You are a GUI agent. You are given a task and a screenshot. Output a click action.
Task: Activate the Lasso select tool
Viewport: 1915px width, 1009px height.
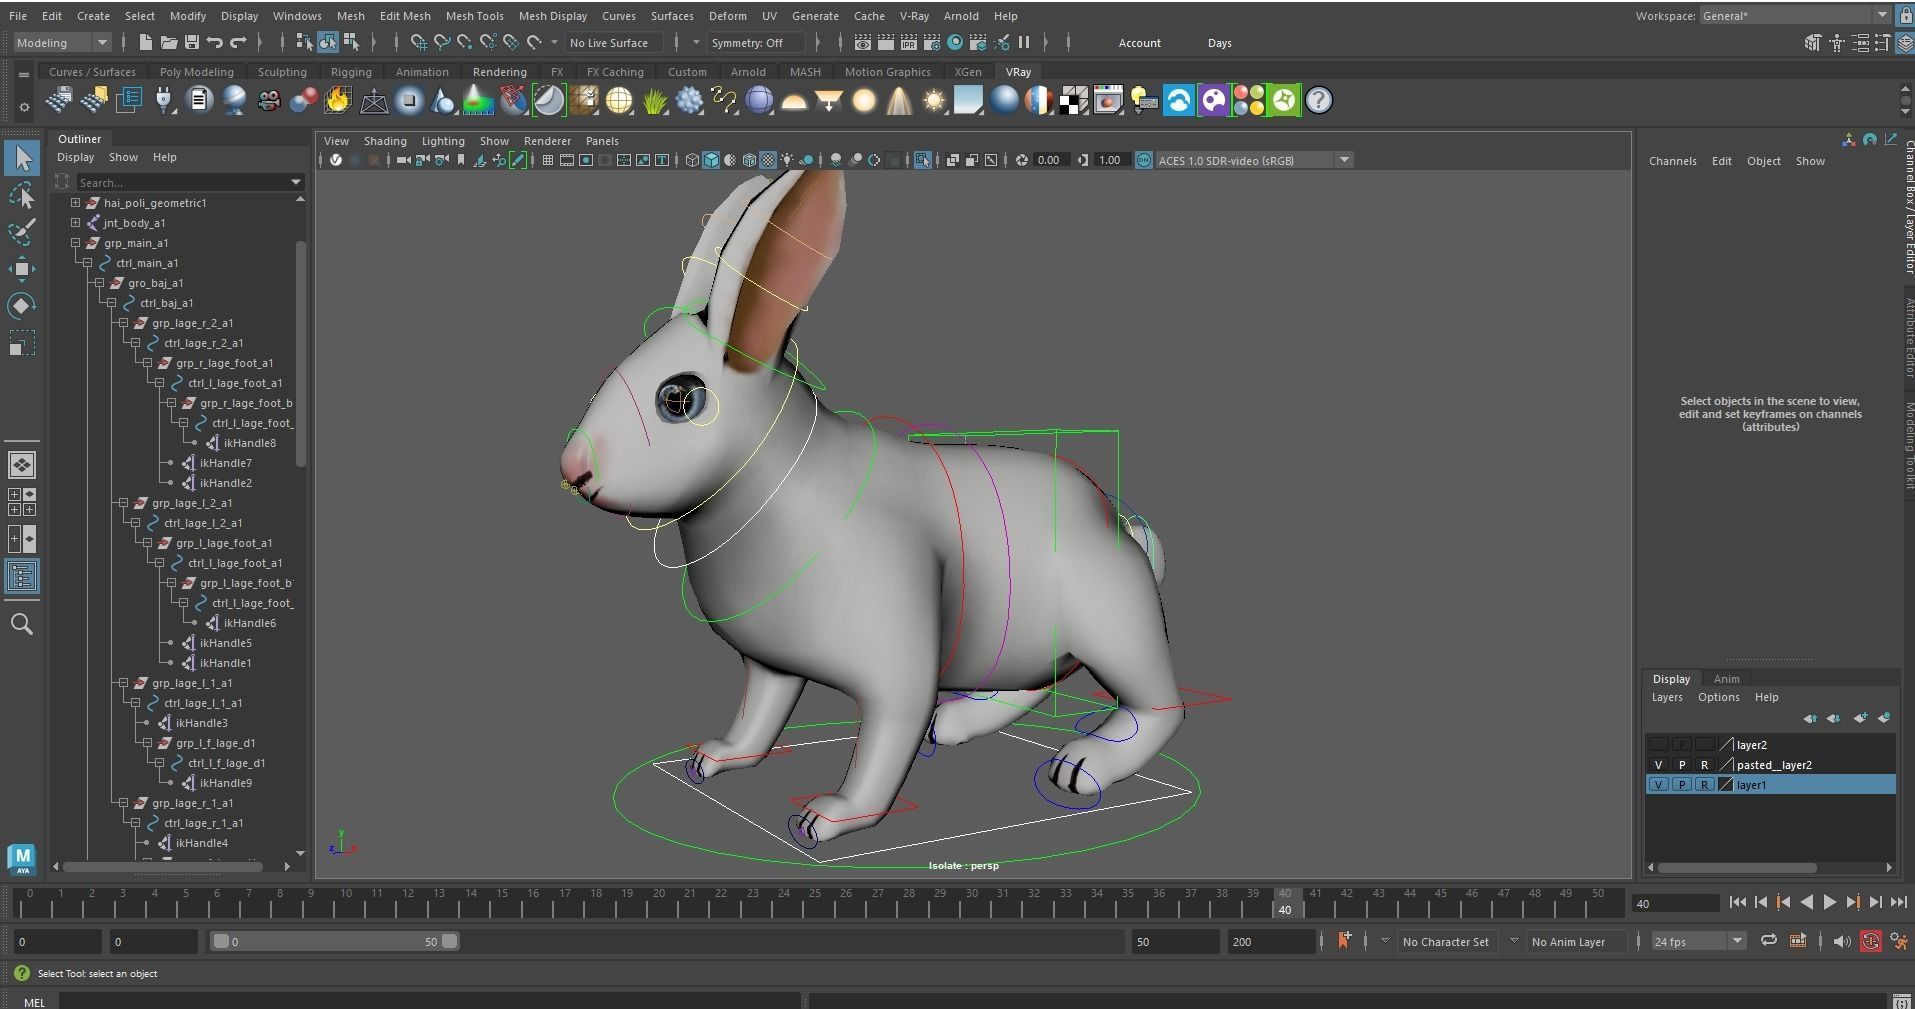pos(22,195)
